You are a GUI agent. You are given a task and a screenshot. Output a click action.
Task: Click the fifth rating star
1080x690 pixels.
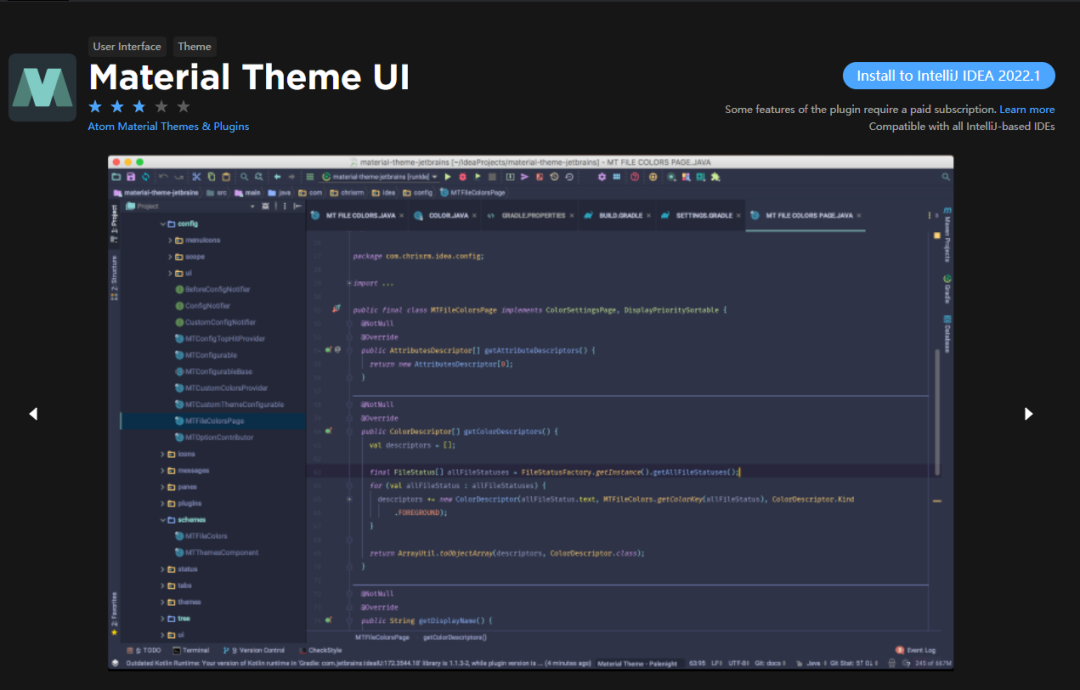[183, 107]
